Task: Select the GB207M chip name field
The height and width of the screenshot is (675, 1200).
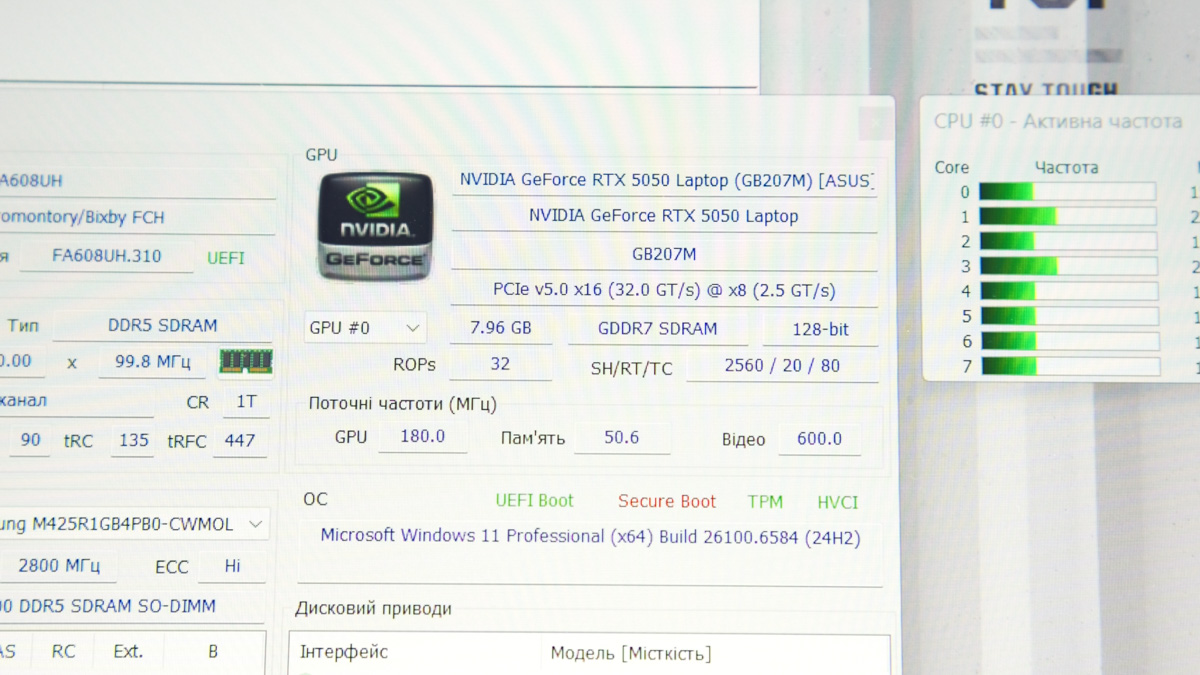Action: pos(665,254)
